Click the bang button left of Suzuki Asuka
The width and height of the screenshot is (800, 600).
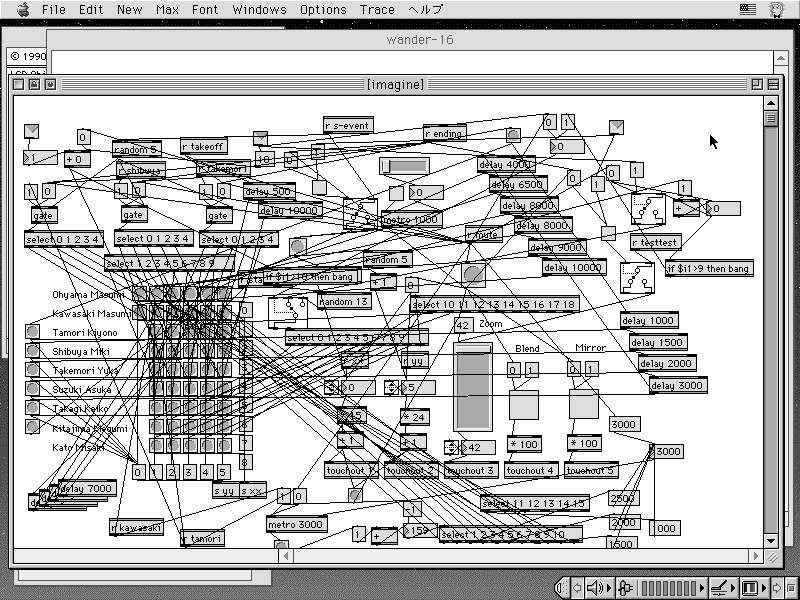[32, 388]
